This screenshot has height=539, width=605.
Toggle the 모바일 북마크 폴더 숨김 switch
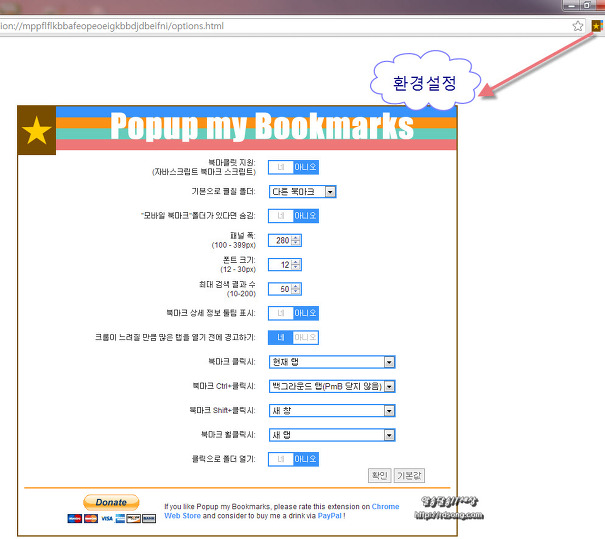[294, 215]
